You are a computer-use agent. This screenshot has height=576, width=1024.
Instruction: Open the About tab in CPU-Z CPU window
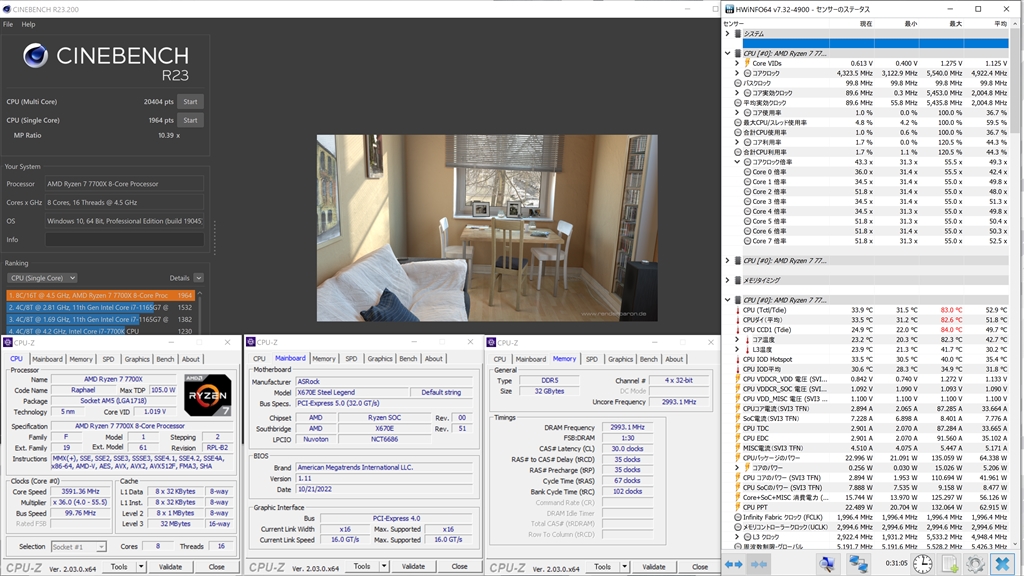coord(191,359)
